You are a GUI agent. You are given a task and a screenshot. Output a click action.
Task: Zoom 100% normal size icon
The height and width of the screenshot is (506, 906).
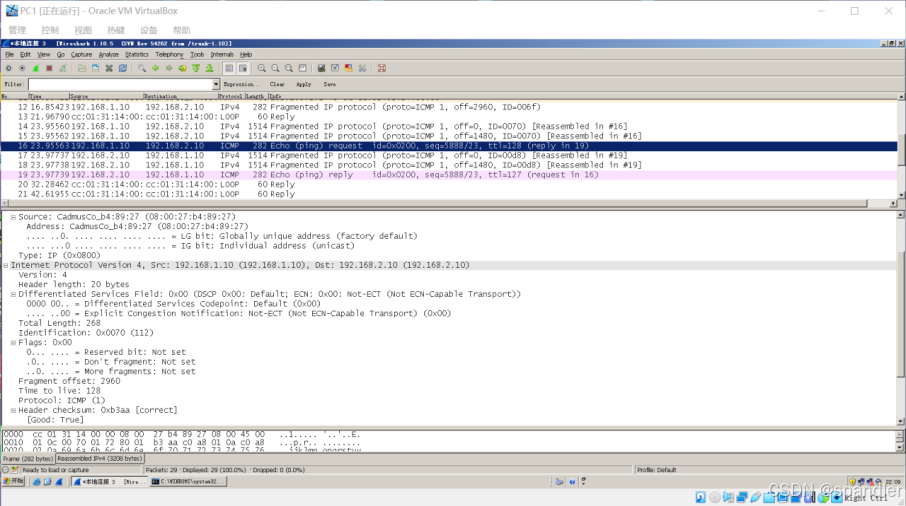pos(289,68)
